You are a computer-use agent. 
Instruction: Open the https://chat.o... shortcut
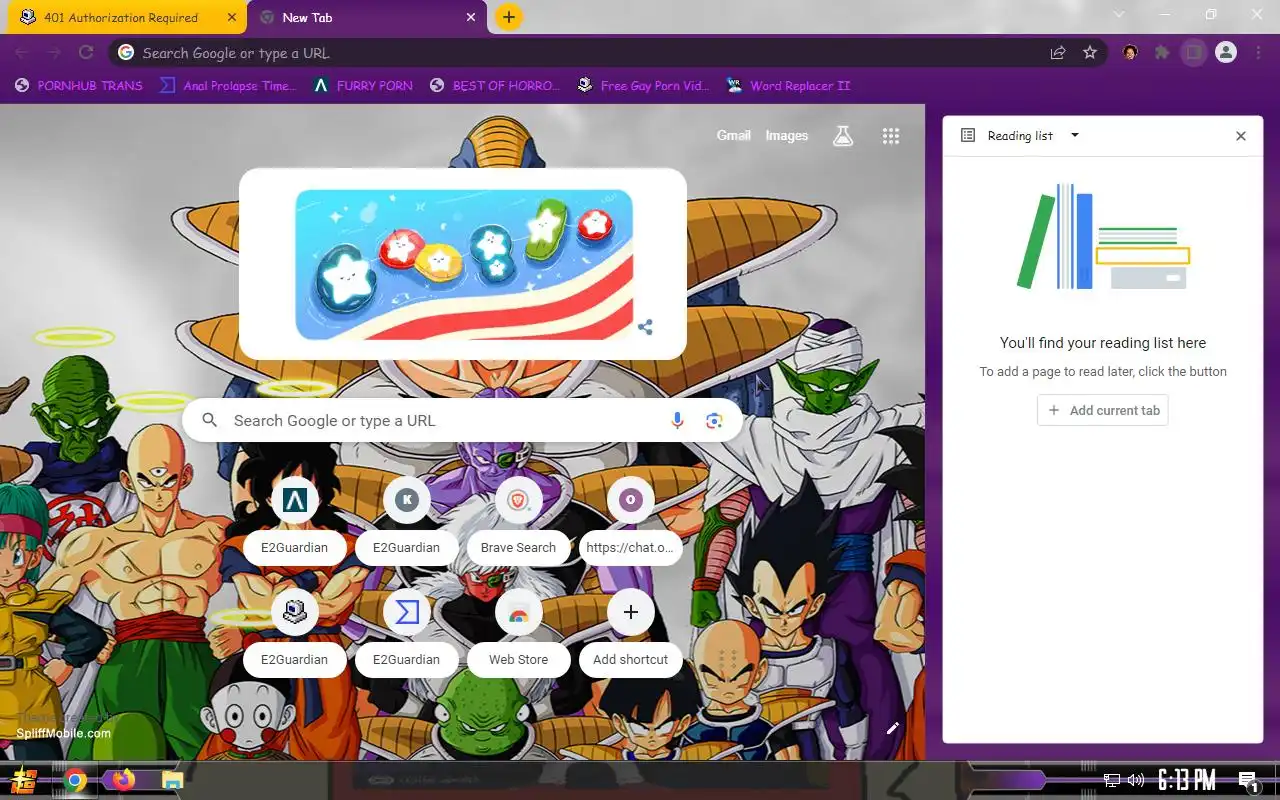point(630,523)
